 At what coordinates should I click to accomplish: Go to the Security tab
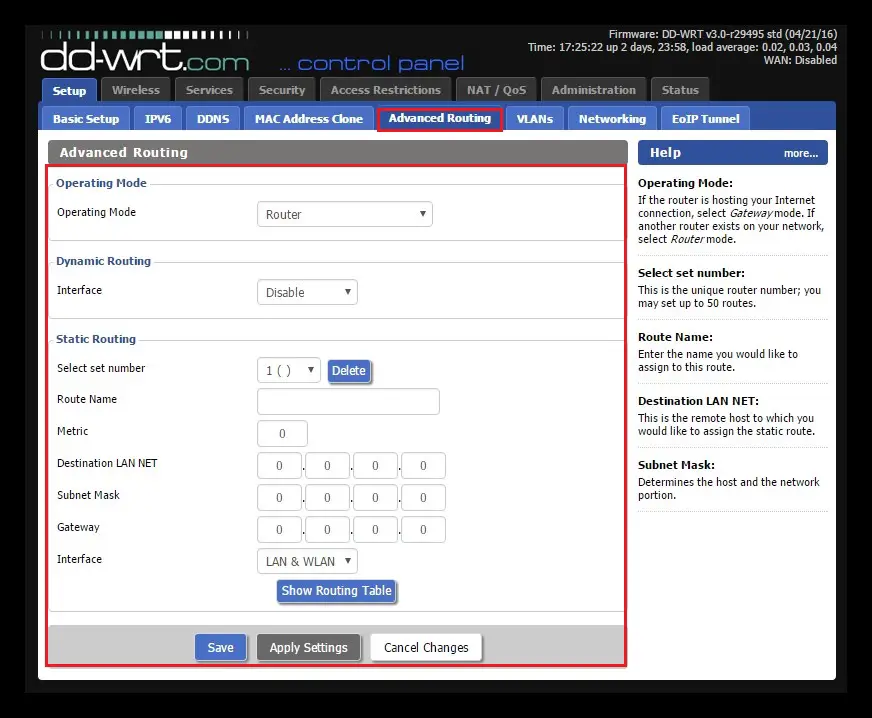[282, 90]
